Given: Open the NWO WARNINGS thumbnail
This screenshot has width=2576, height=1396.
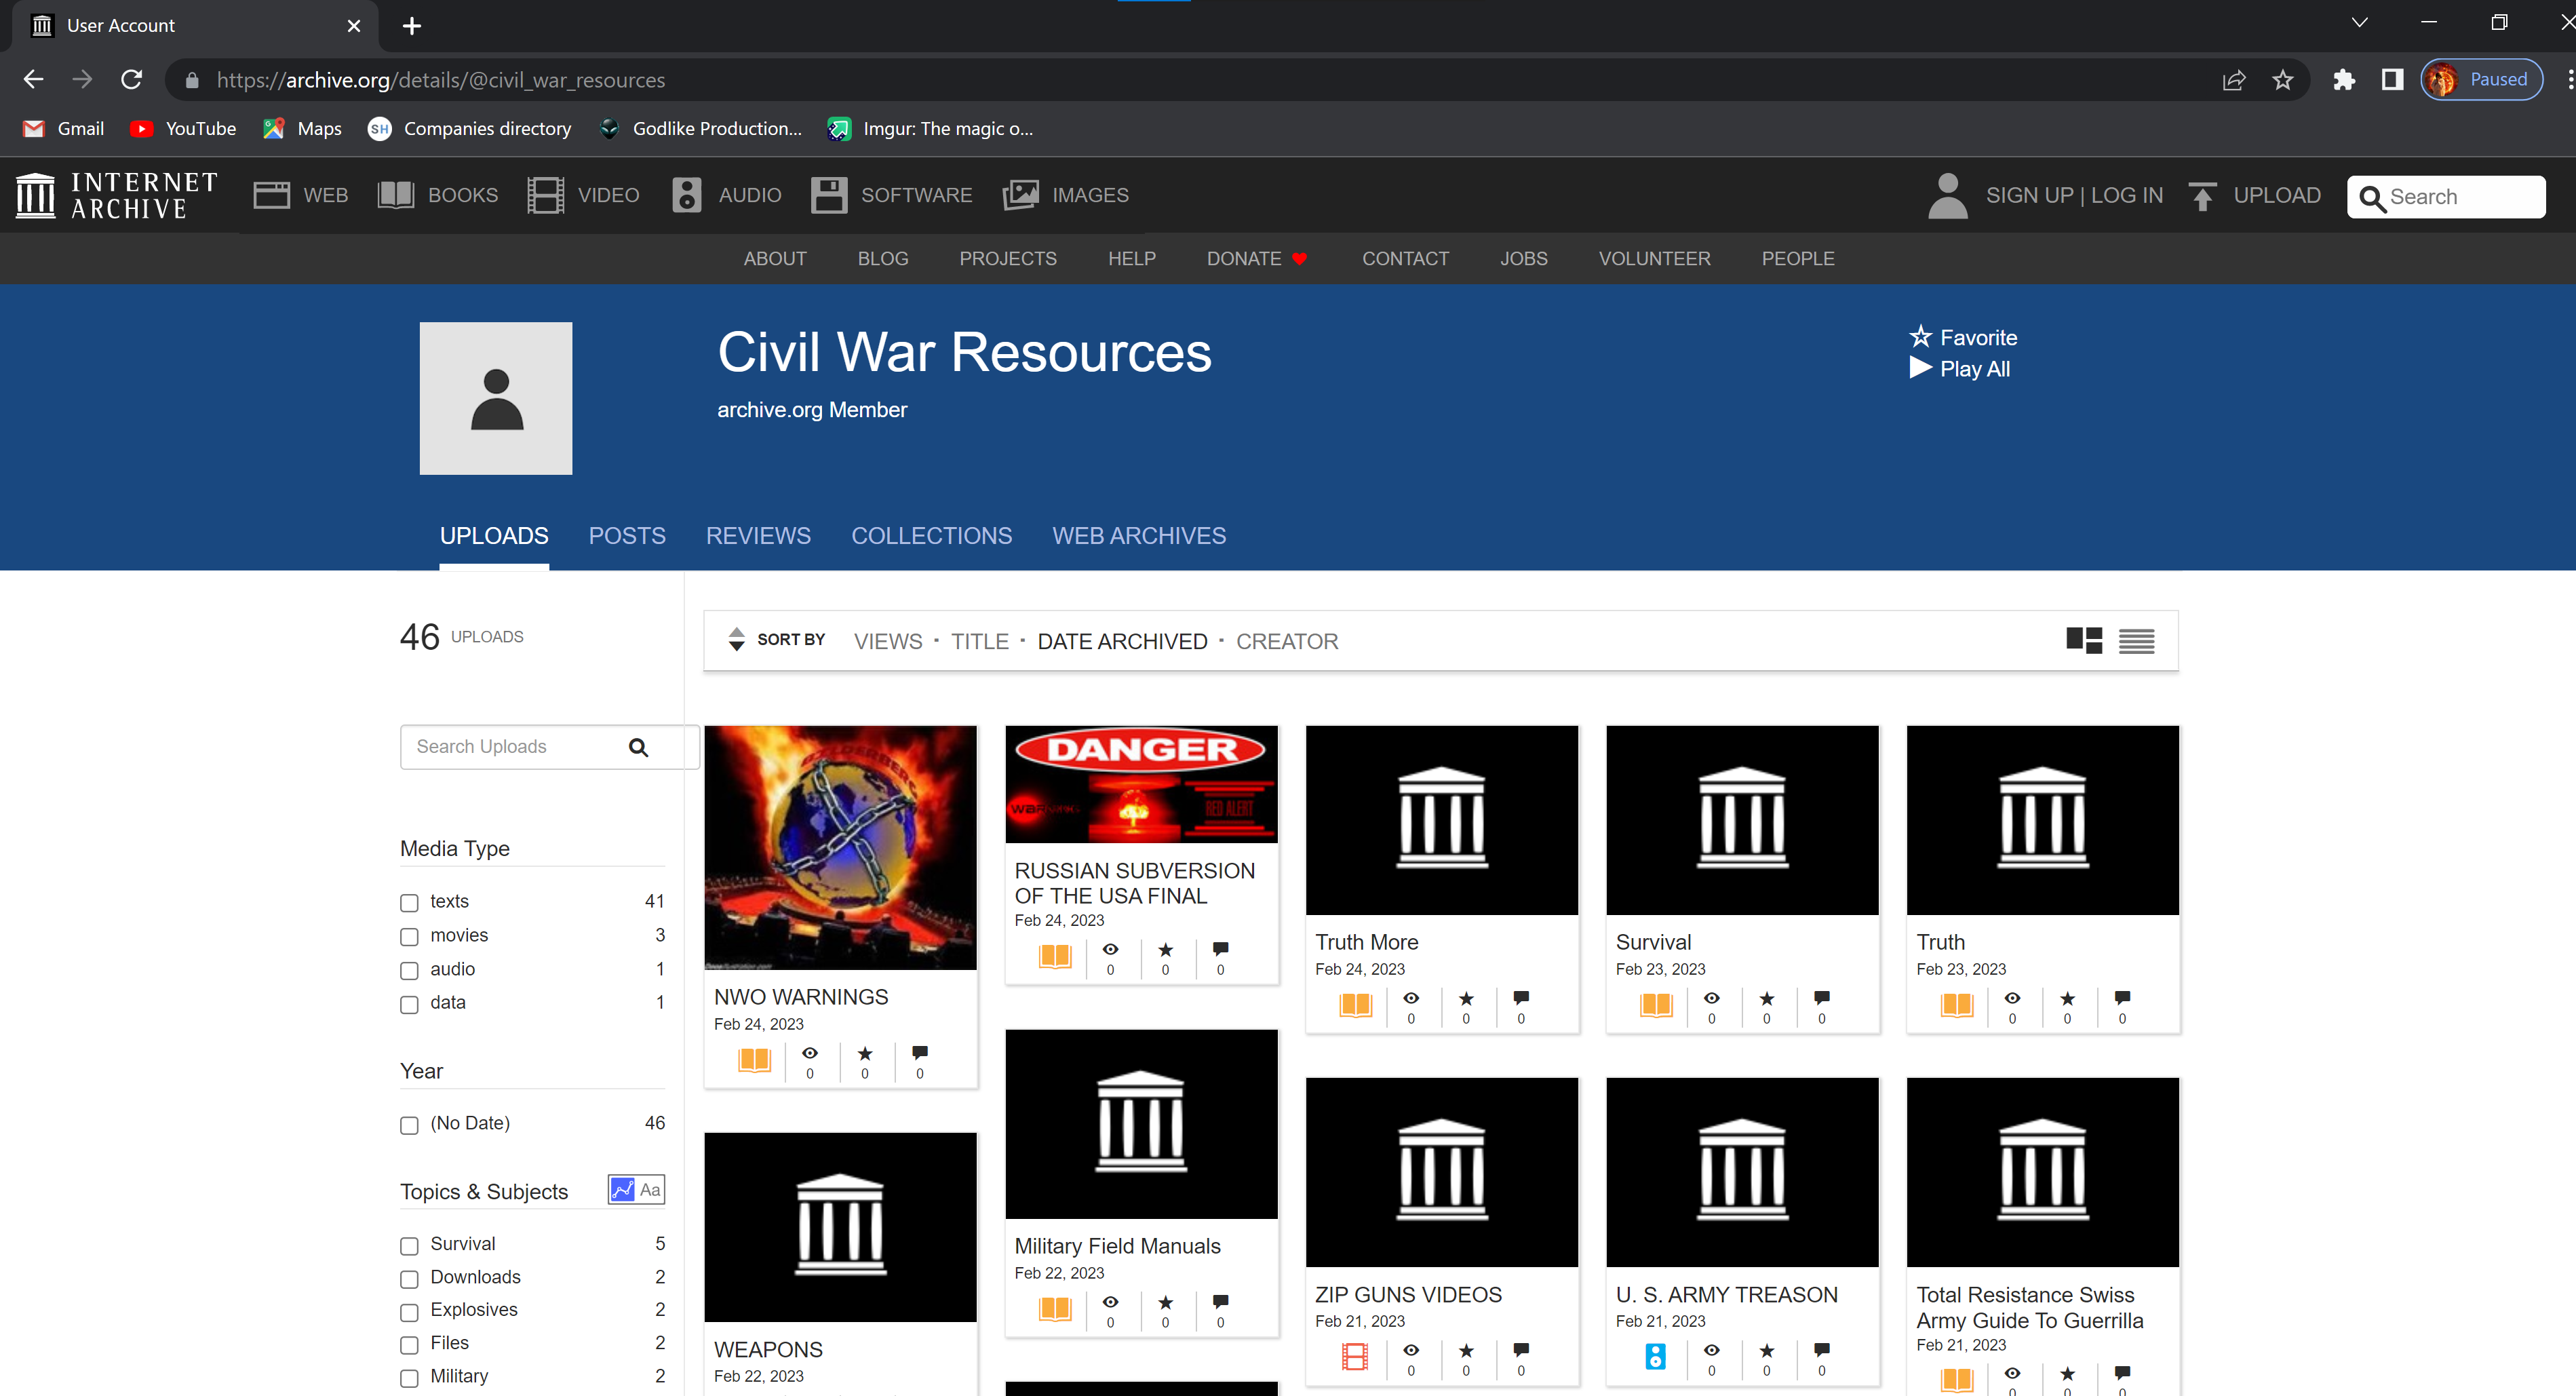Looking at the screenshot, I should [x=840, y=847].
